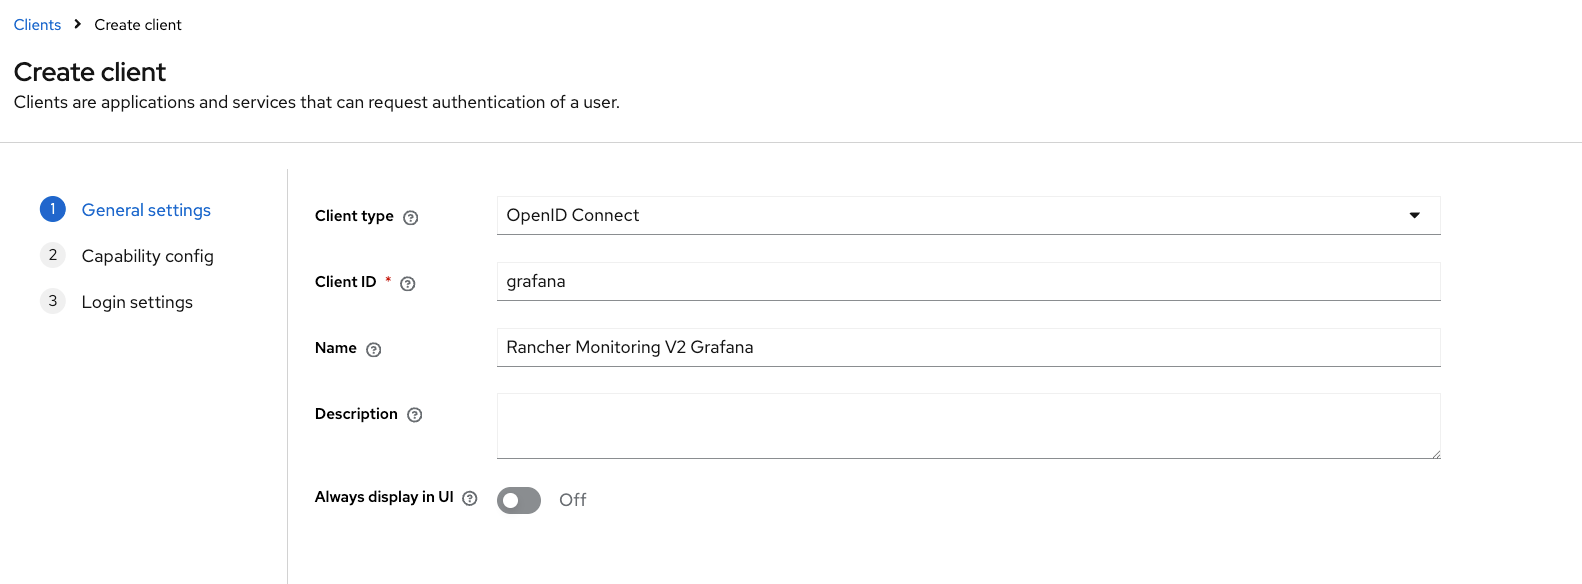The image size is (1582, 584).
Task: Click the Description help icon
Action: click(x=414, y=415)
